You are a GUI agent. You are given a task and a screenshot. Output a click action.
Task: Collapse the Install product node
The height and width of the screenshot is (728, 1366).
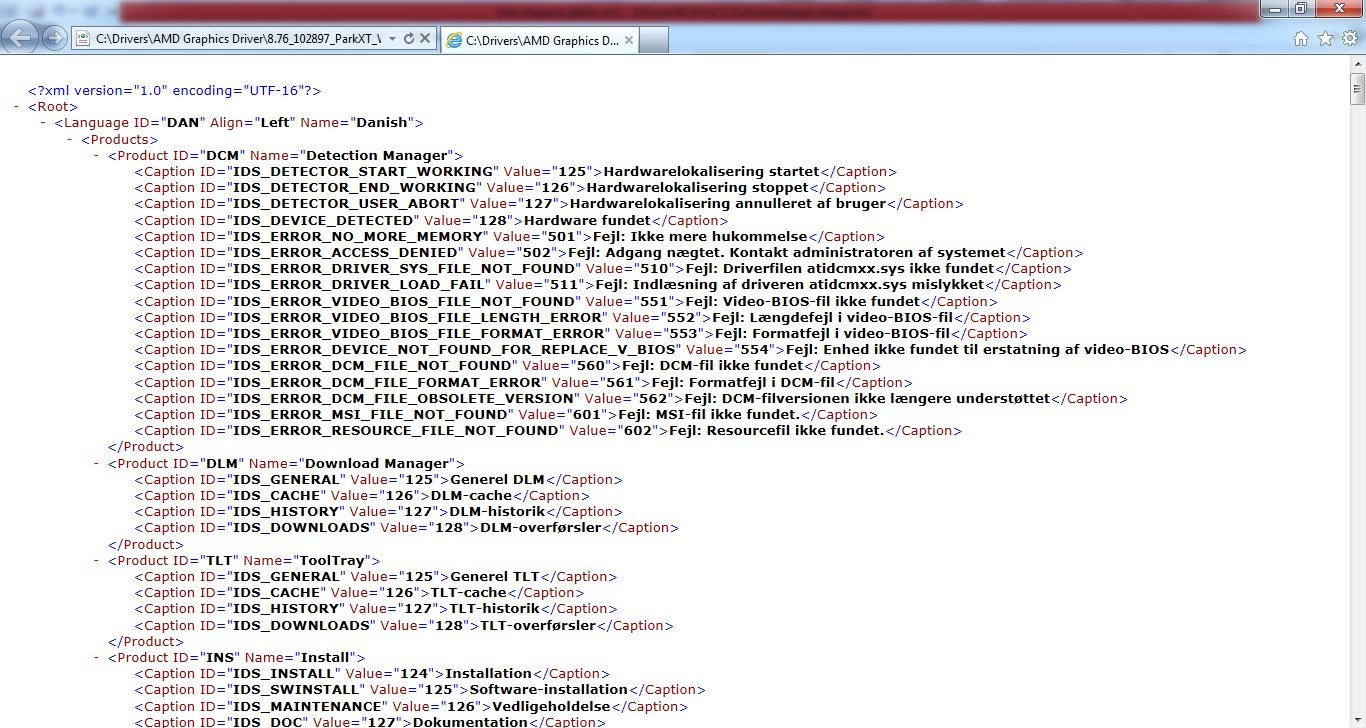tap(97, 657)
